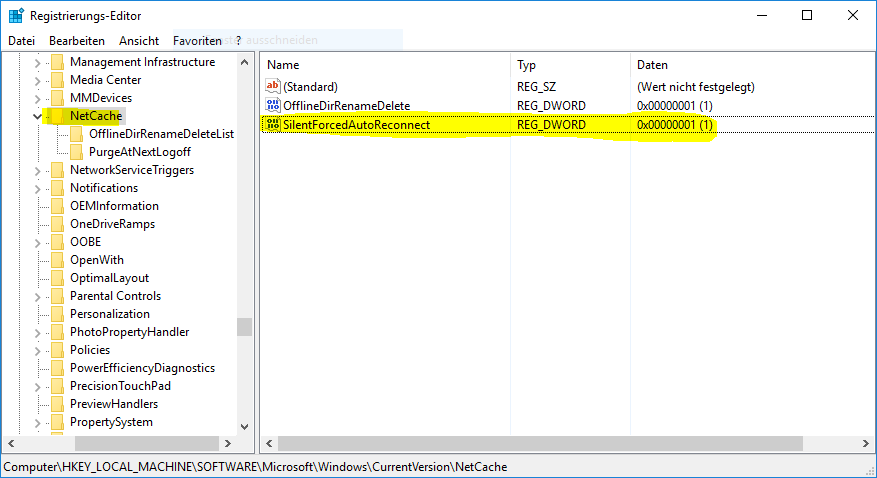Viewport: 877px width, 478px height.
Task: Collapse the NetCache tree node
Action: pyautogui.click(x=37, y=116)
